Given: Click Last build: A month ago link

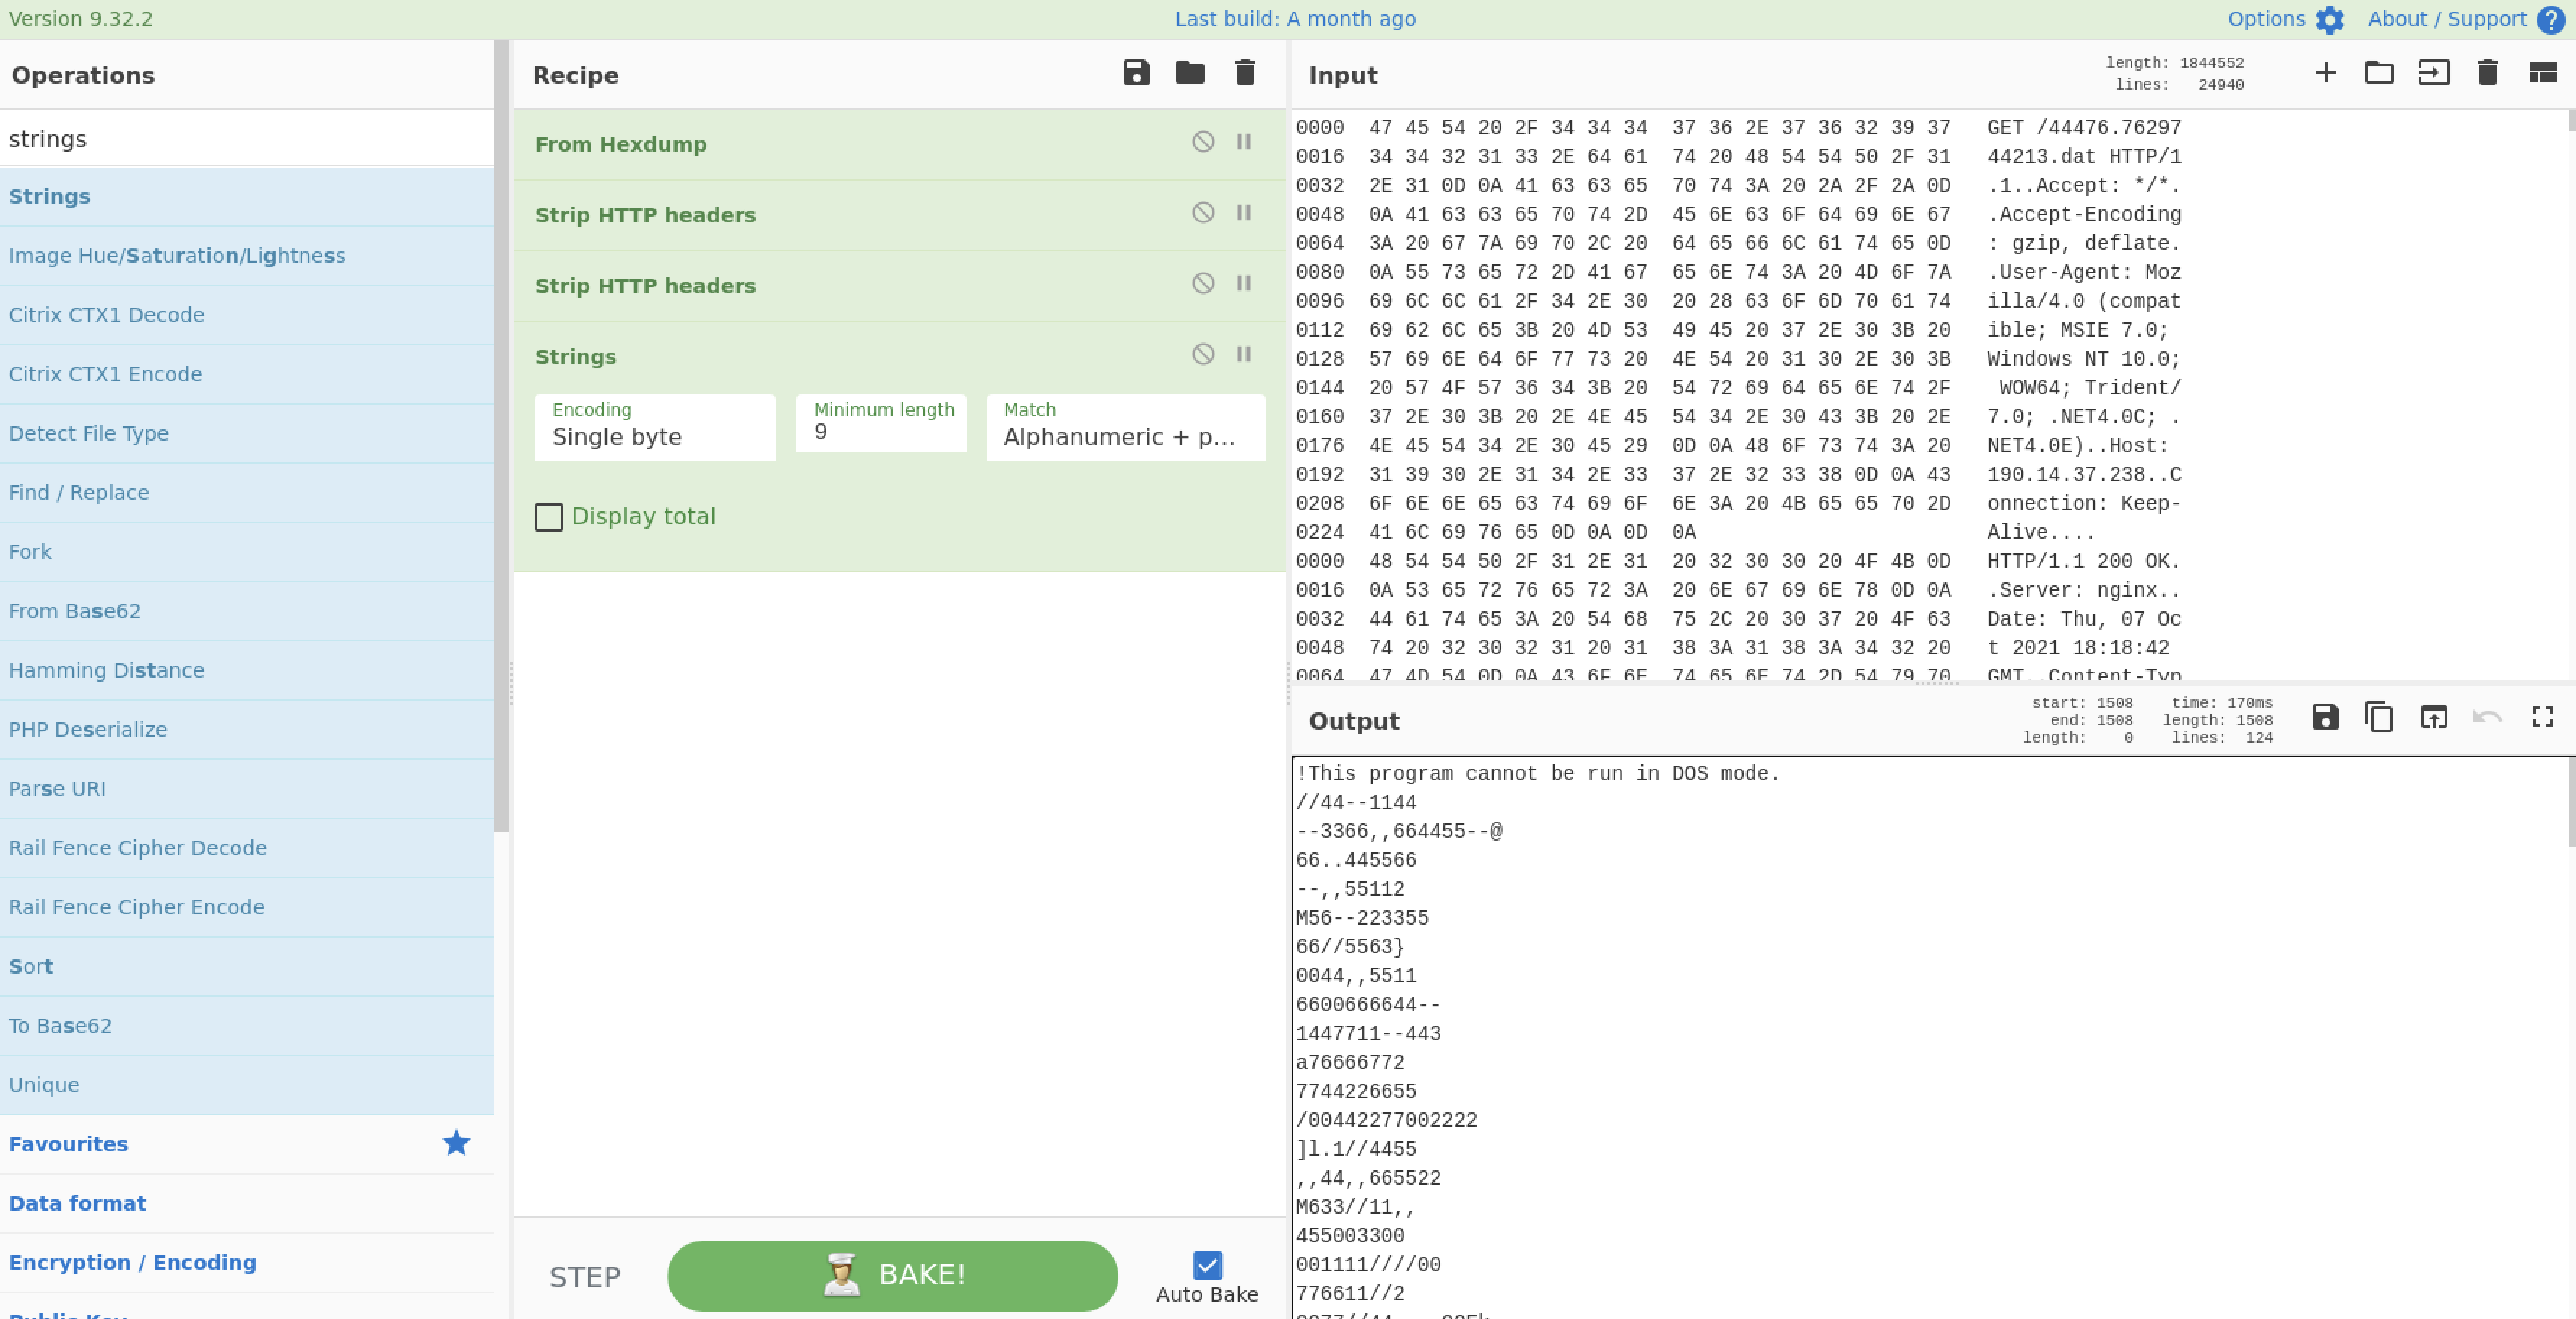Looking at the screenshot, I should point(1295,19).
